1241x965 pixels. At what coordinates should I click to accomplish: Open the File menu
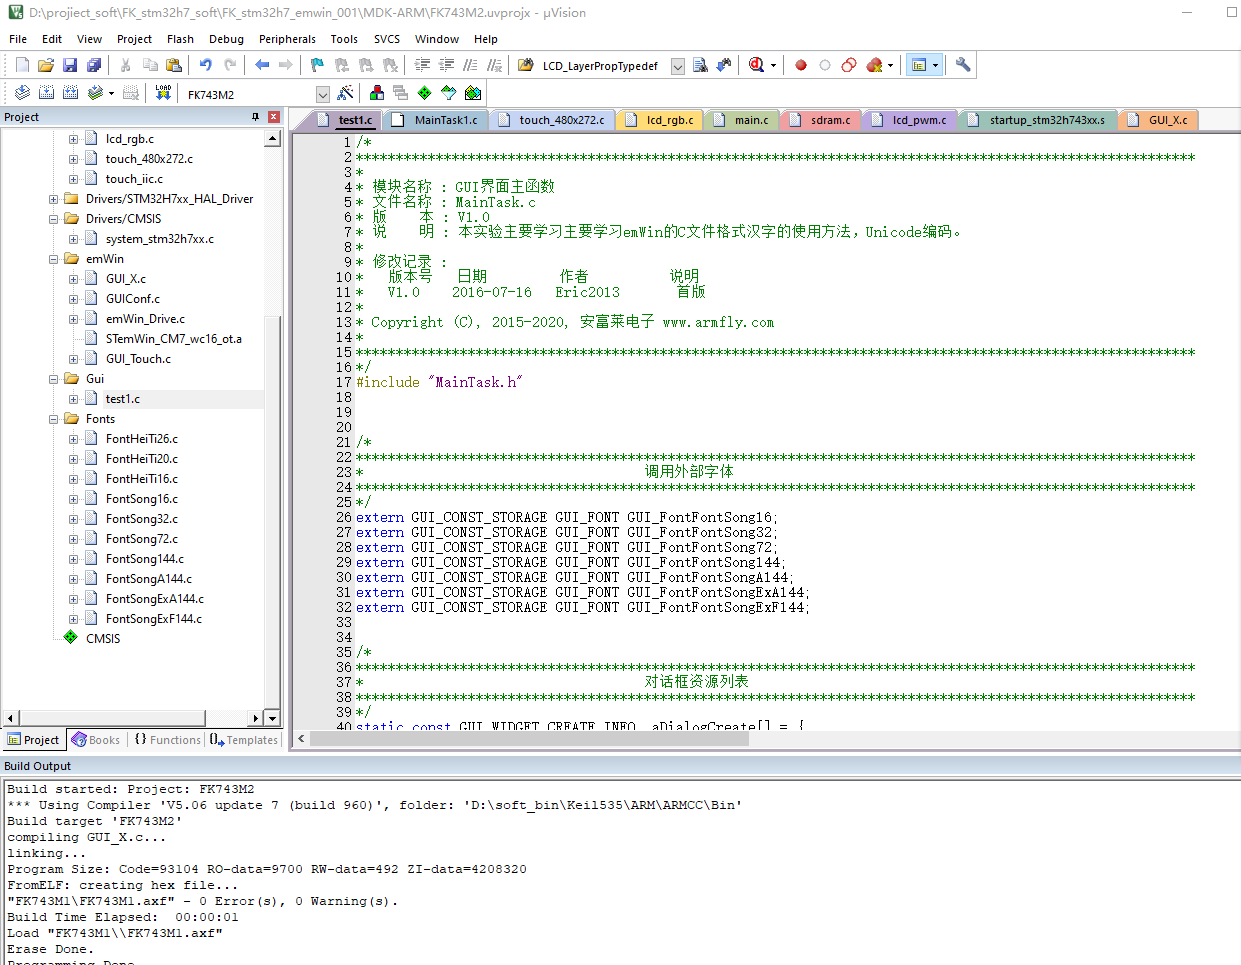click(18, 39)
